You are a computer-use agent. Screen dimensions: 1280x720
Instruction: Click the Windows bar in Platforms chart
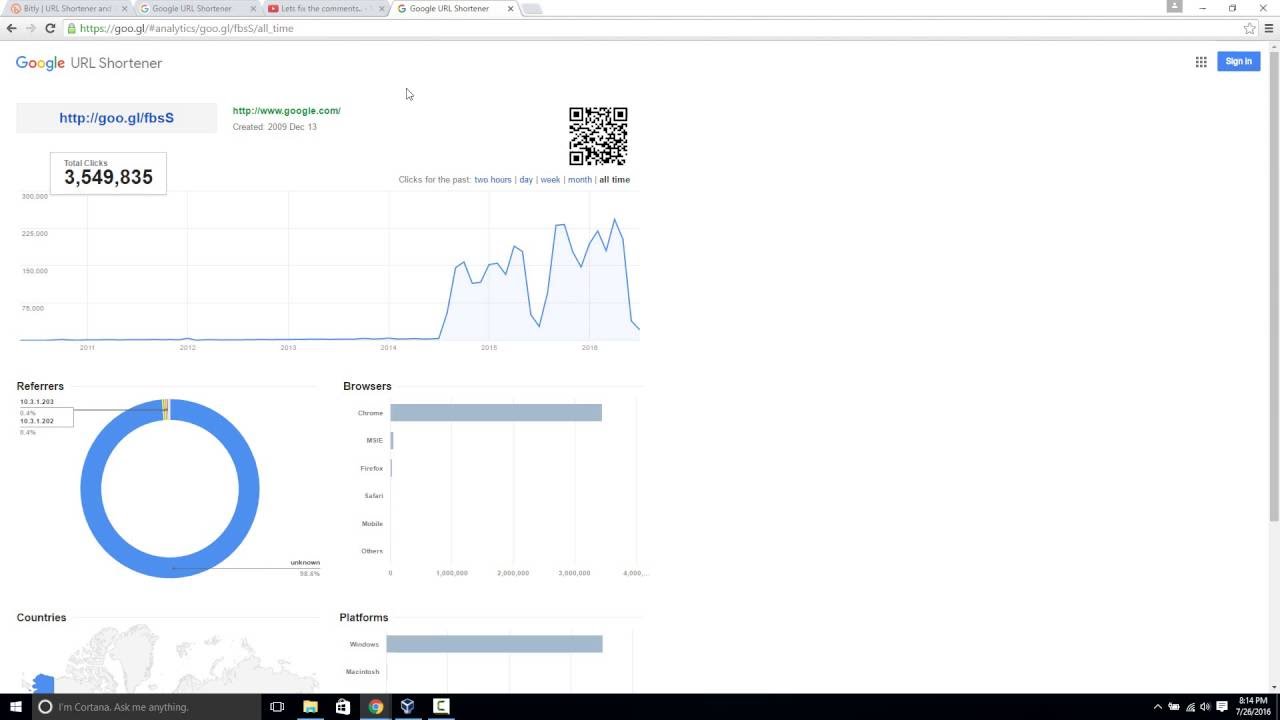[x=495, y=644]
